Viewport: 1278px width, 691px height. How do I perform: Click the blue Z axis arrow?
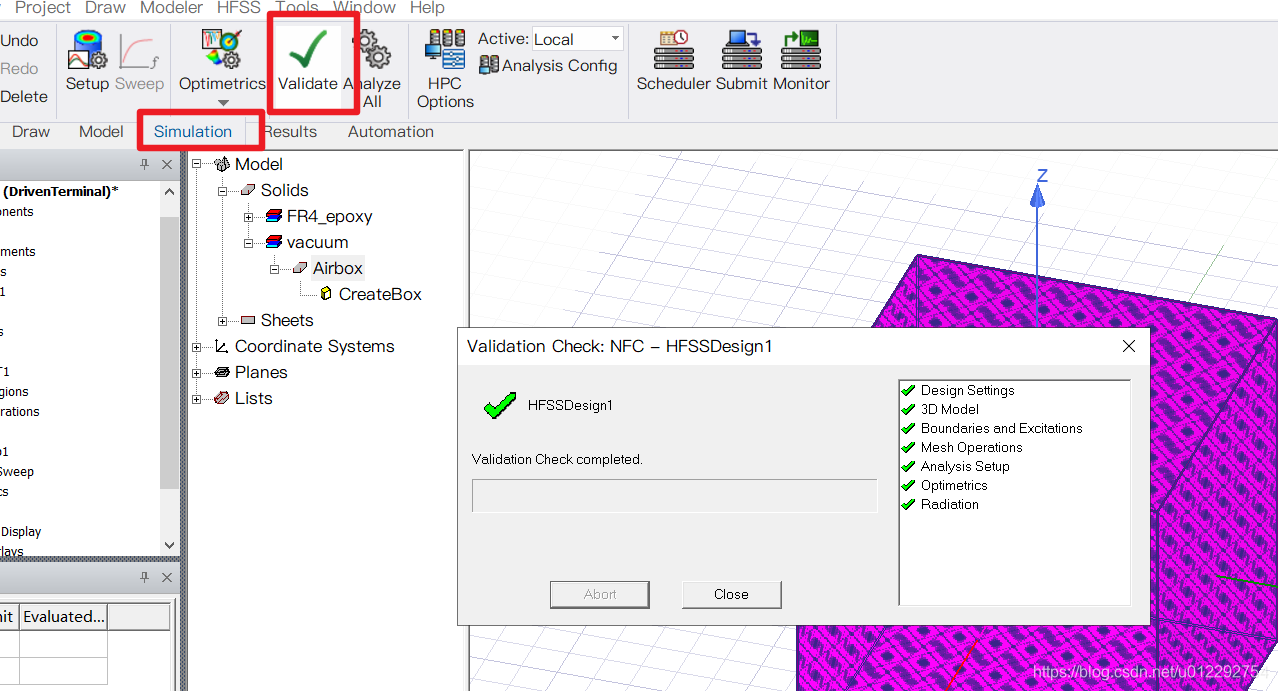(x=1038, y=196)
